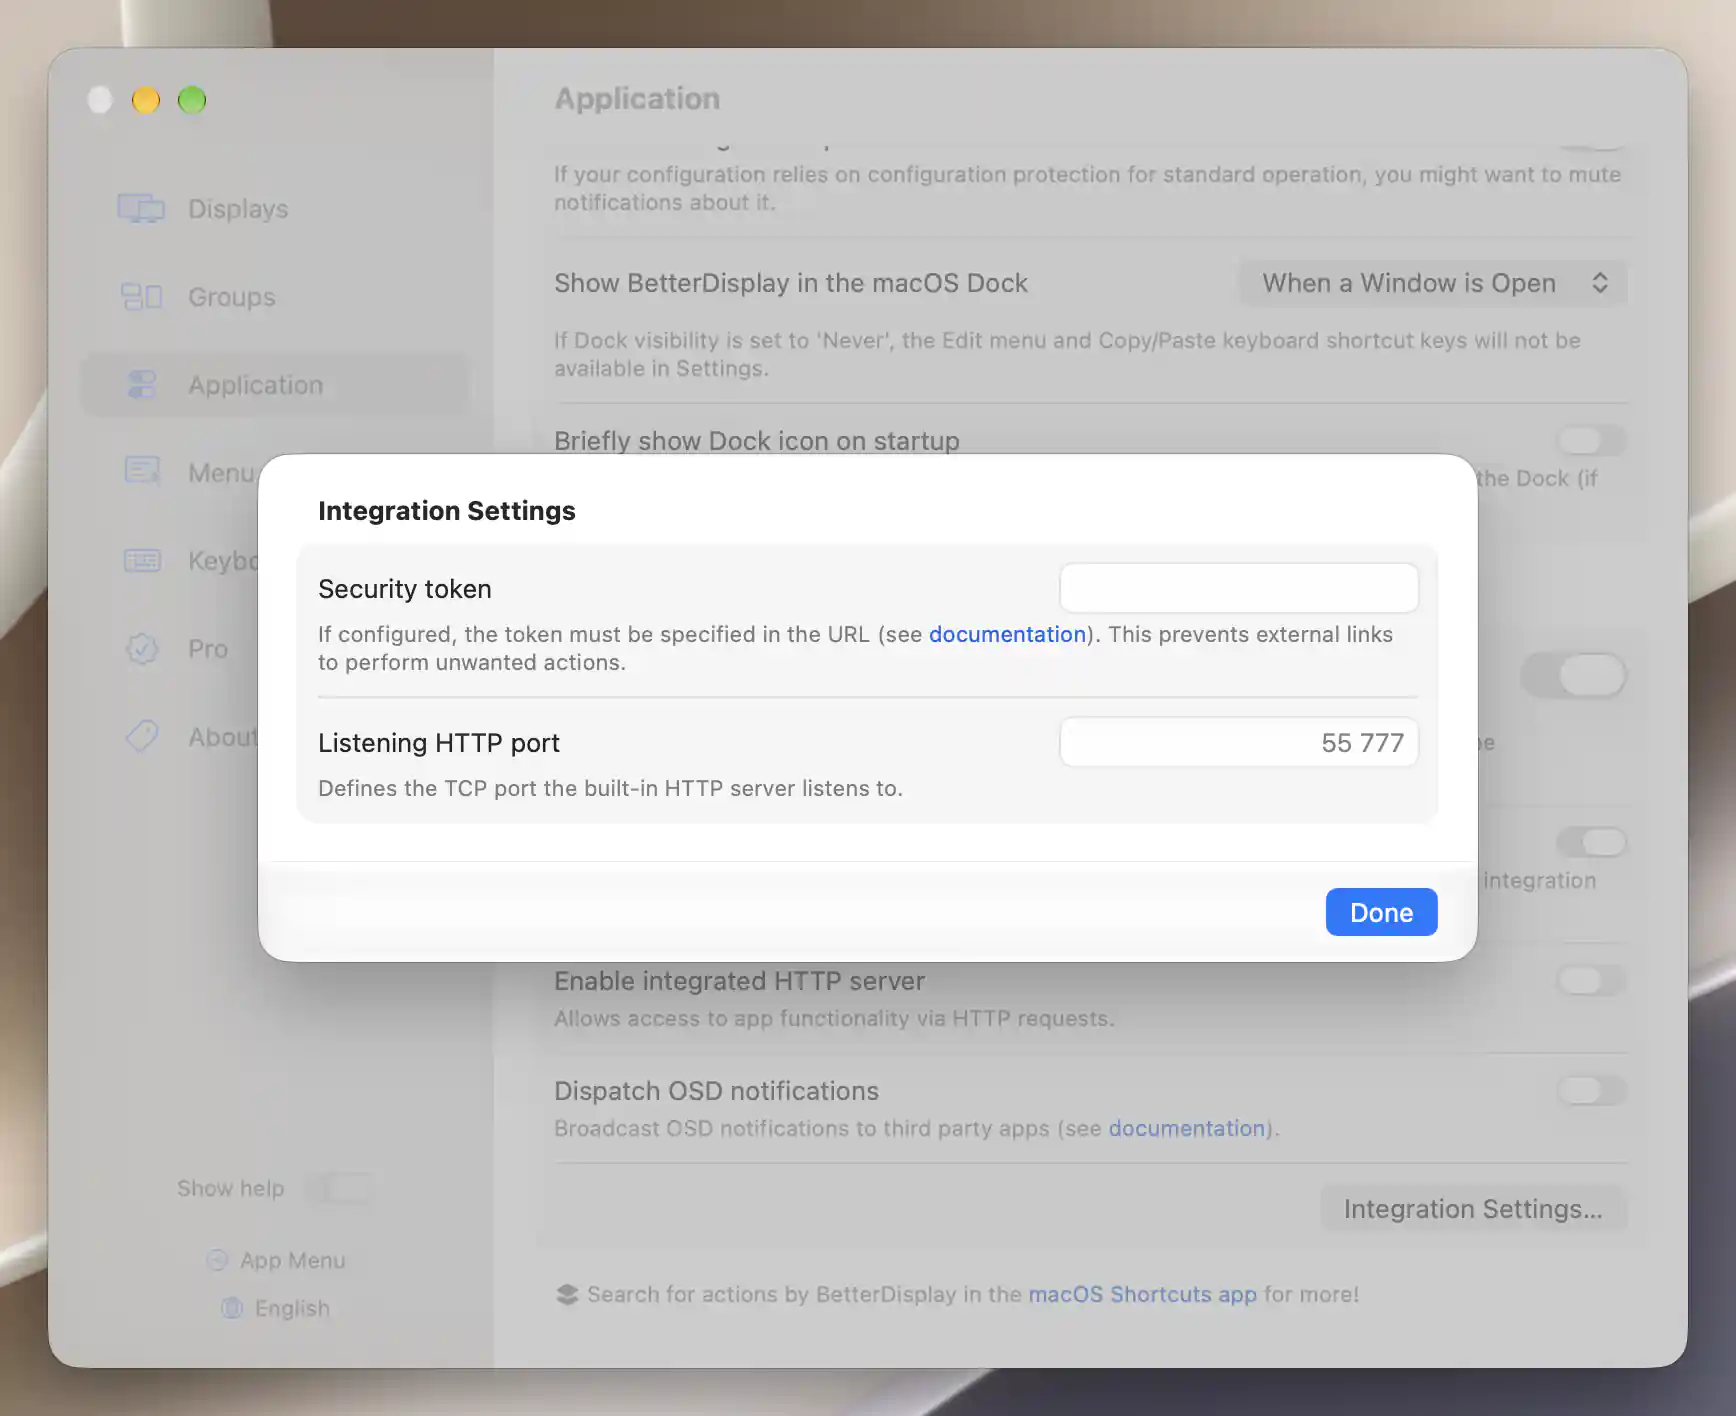The image size is (1736, 1416).
Task: Click 'Defines the TCP port' description text
Action: point(610,788)
